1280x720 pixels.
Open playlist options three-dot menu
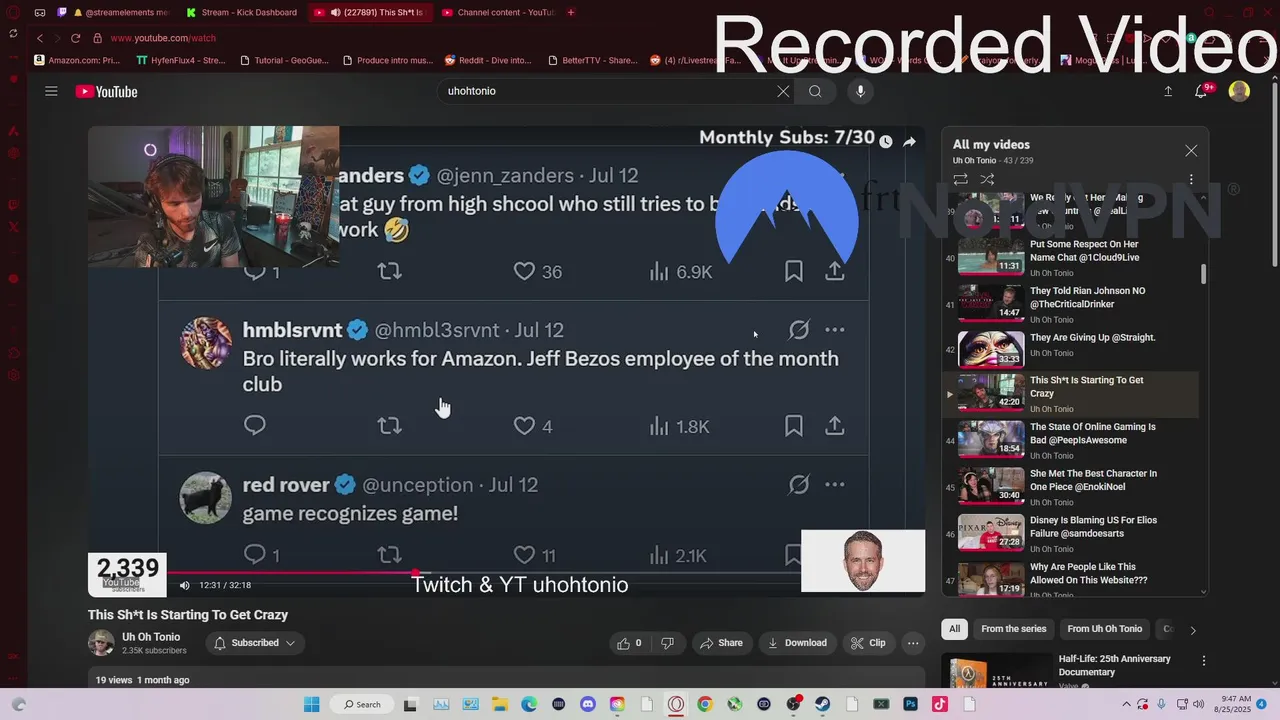point(1191,180)
